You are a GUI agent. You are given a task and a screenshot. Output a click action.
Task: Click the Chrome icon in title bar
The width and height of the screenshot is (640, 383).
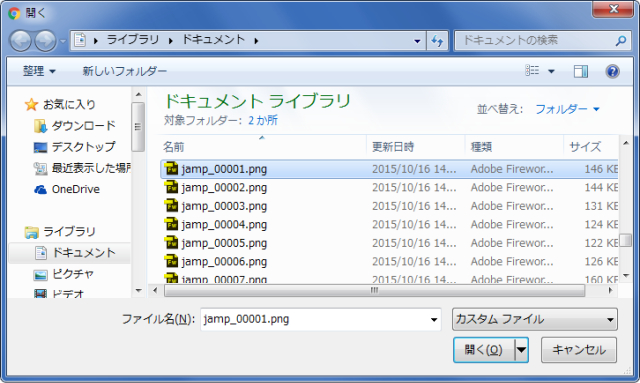coord(15,13)
